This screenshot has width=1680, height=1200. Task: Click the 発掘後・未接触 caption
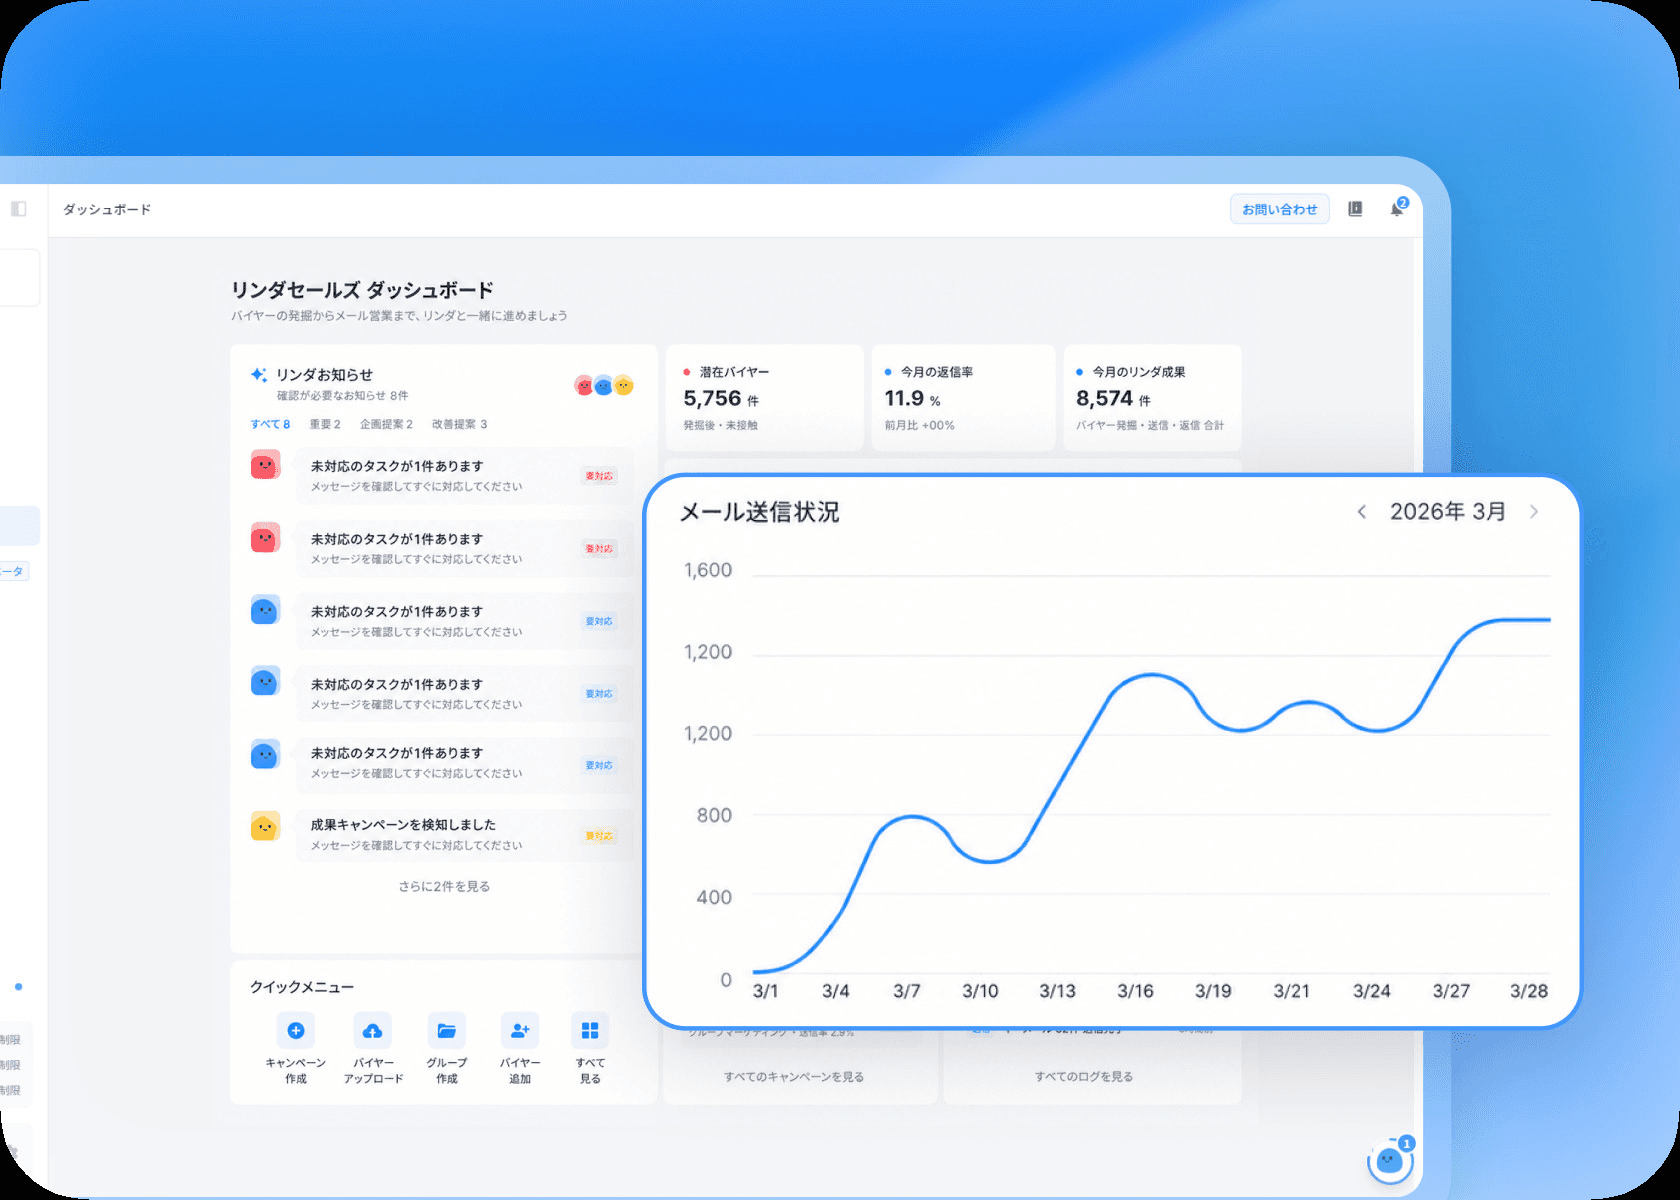click(720, 425)
